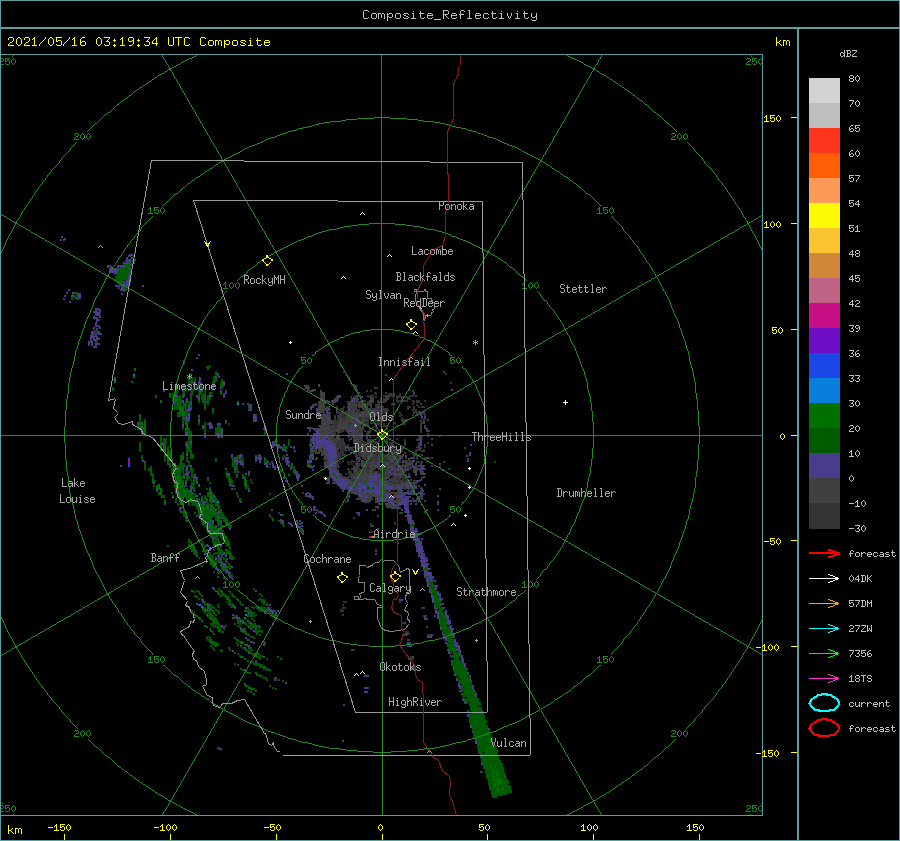900x841 pixels.
Task: Click the Limestone label
Action: click(189, 386)
